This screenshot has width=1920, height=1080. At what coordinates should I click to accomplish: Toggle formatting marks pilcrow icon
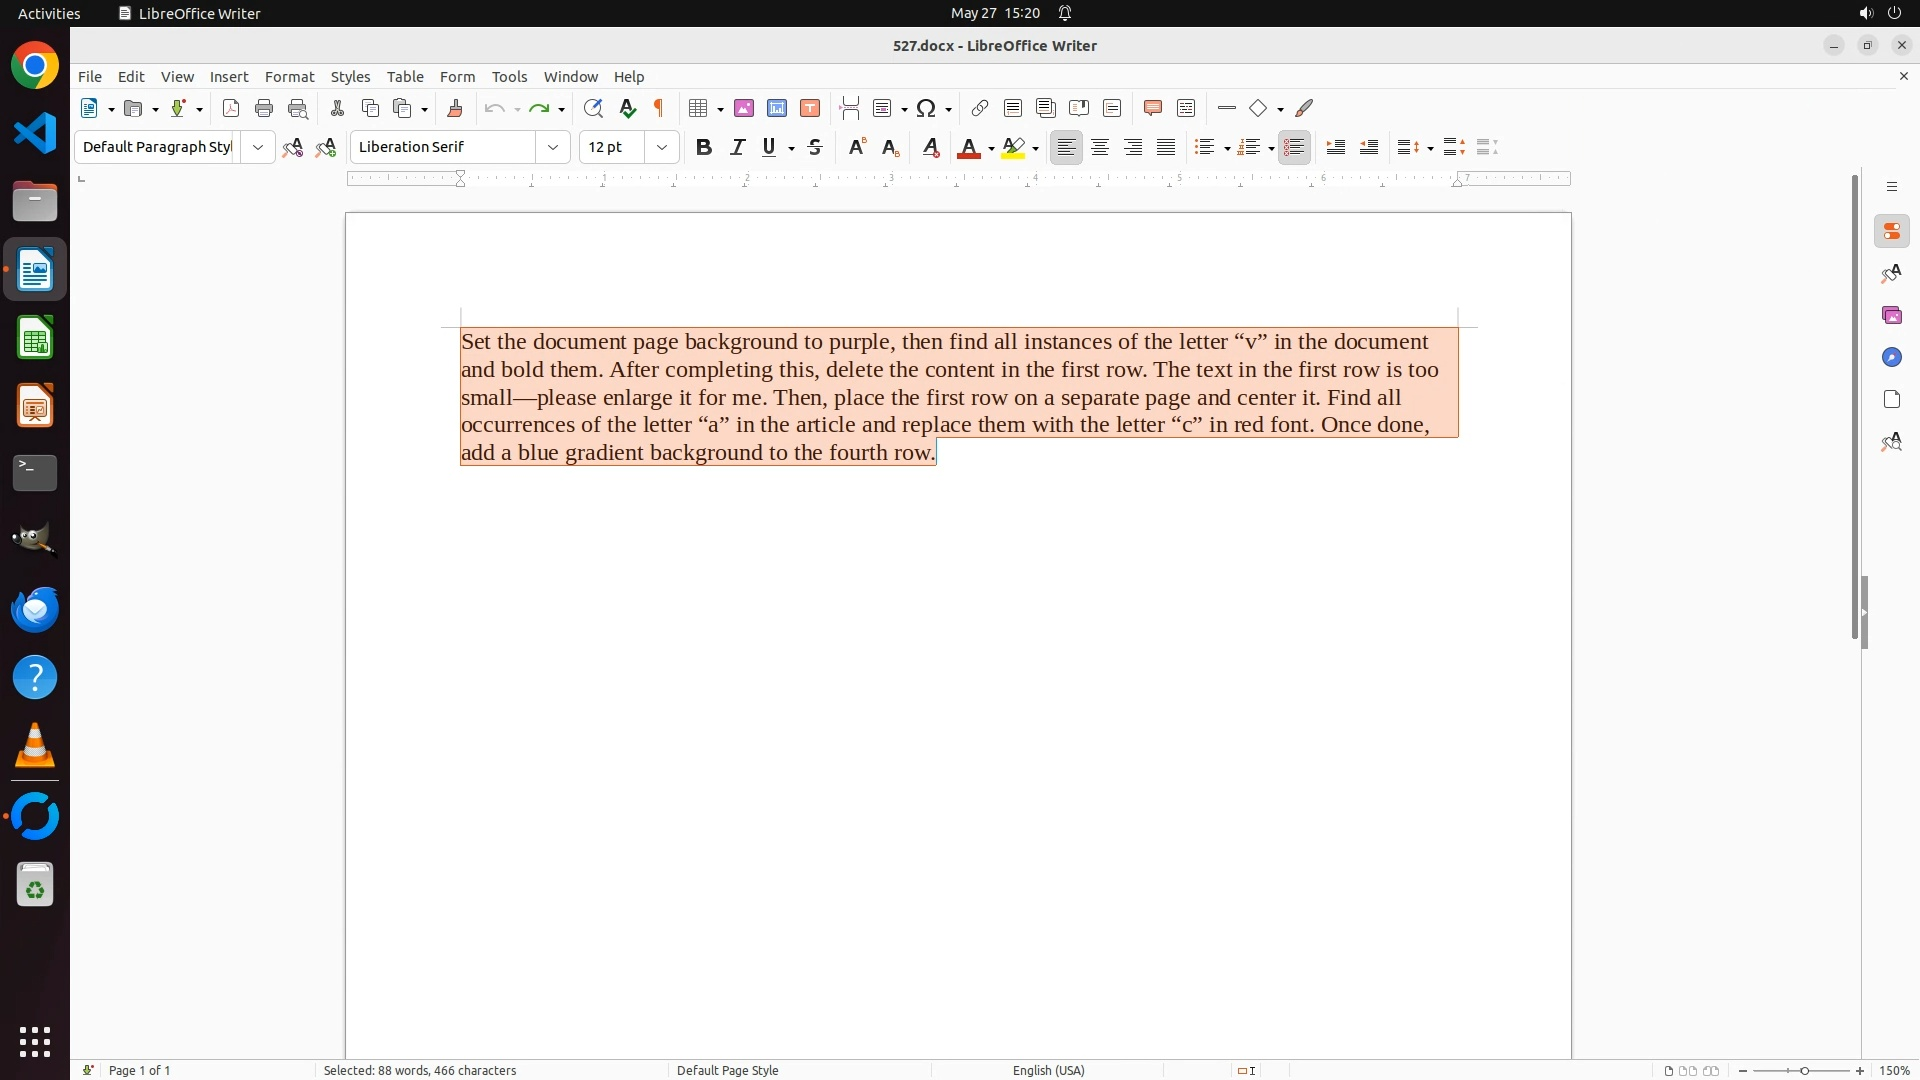point(659,108)
